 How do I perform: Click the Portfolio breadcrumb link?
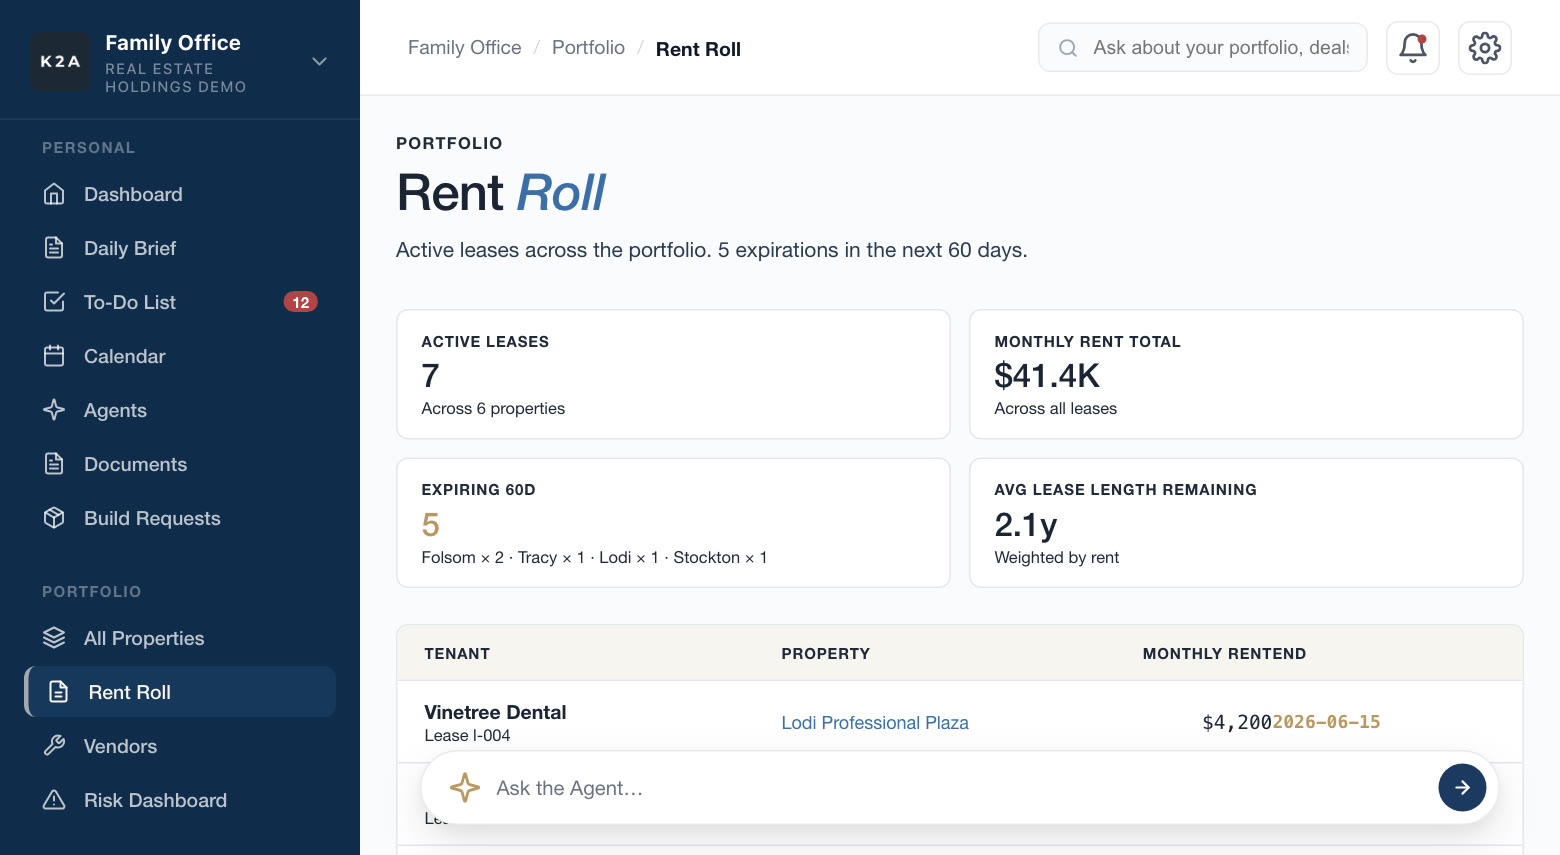(x=588, y=48)
